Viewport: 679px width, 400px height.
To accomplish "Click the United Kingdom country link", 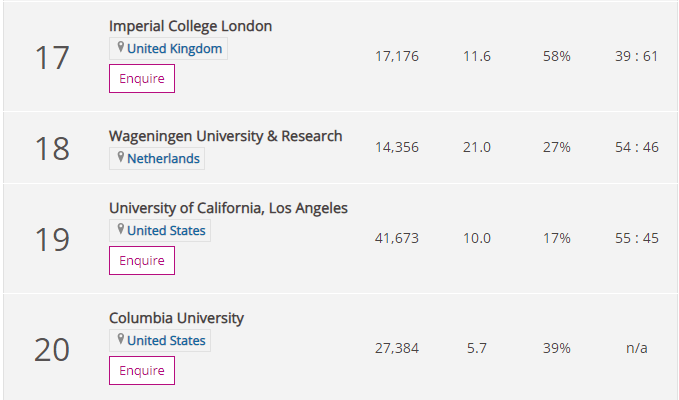I will [x=175, y=48].
